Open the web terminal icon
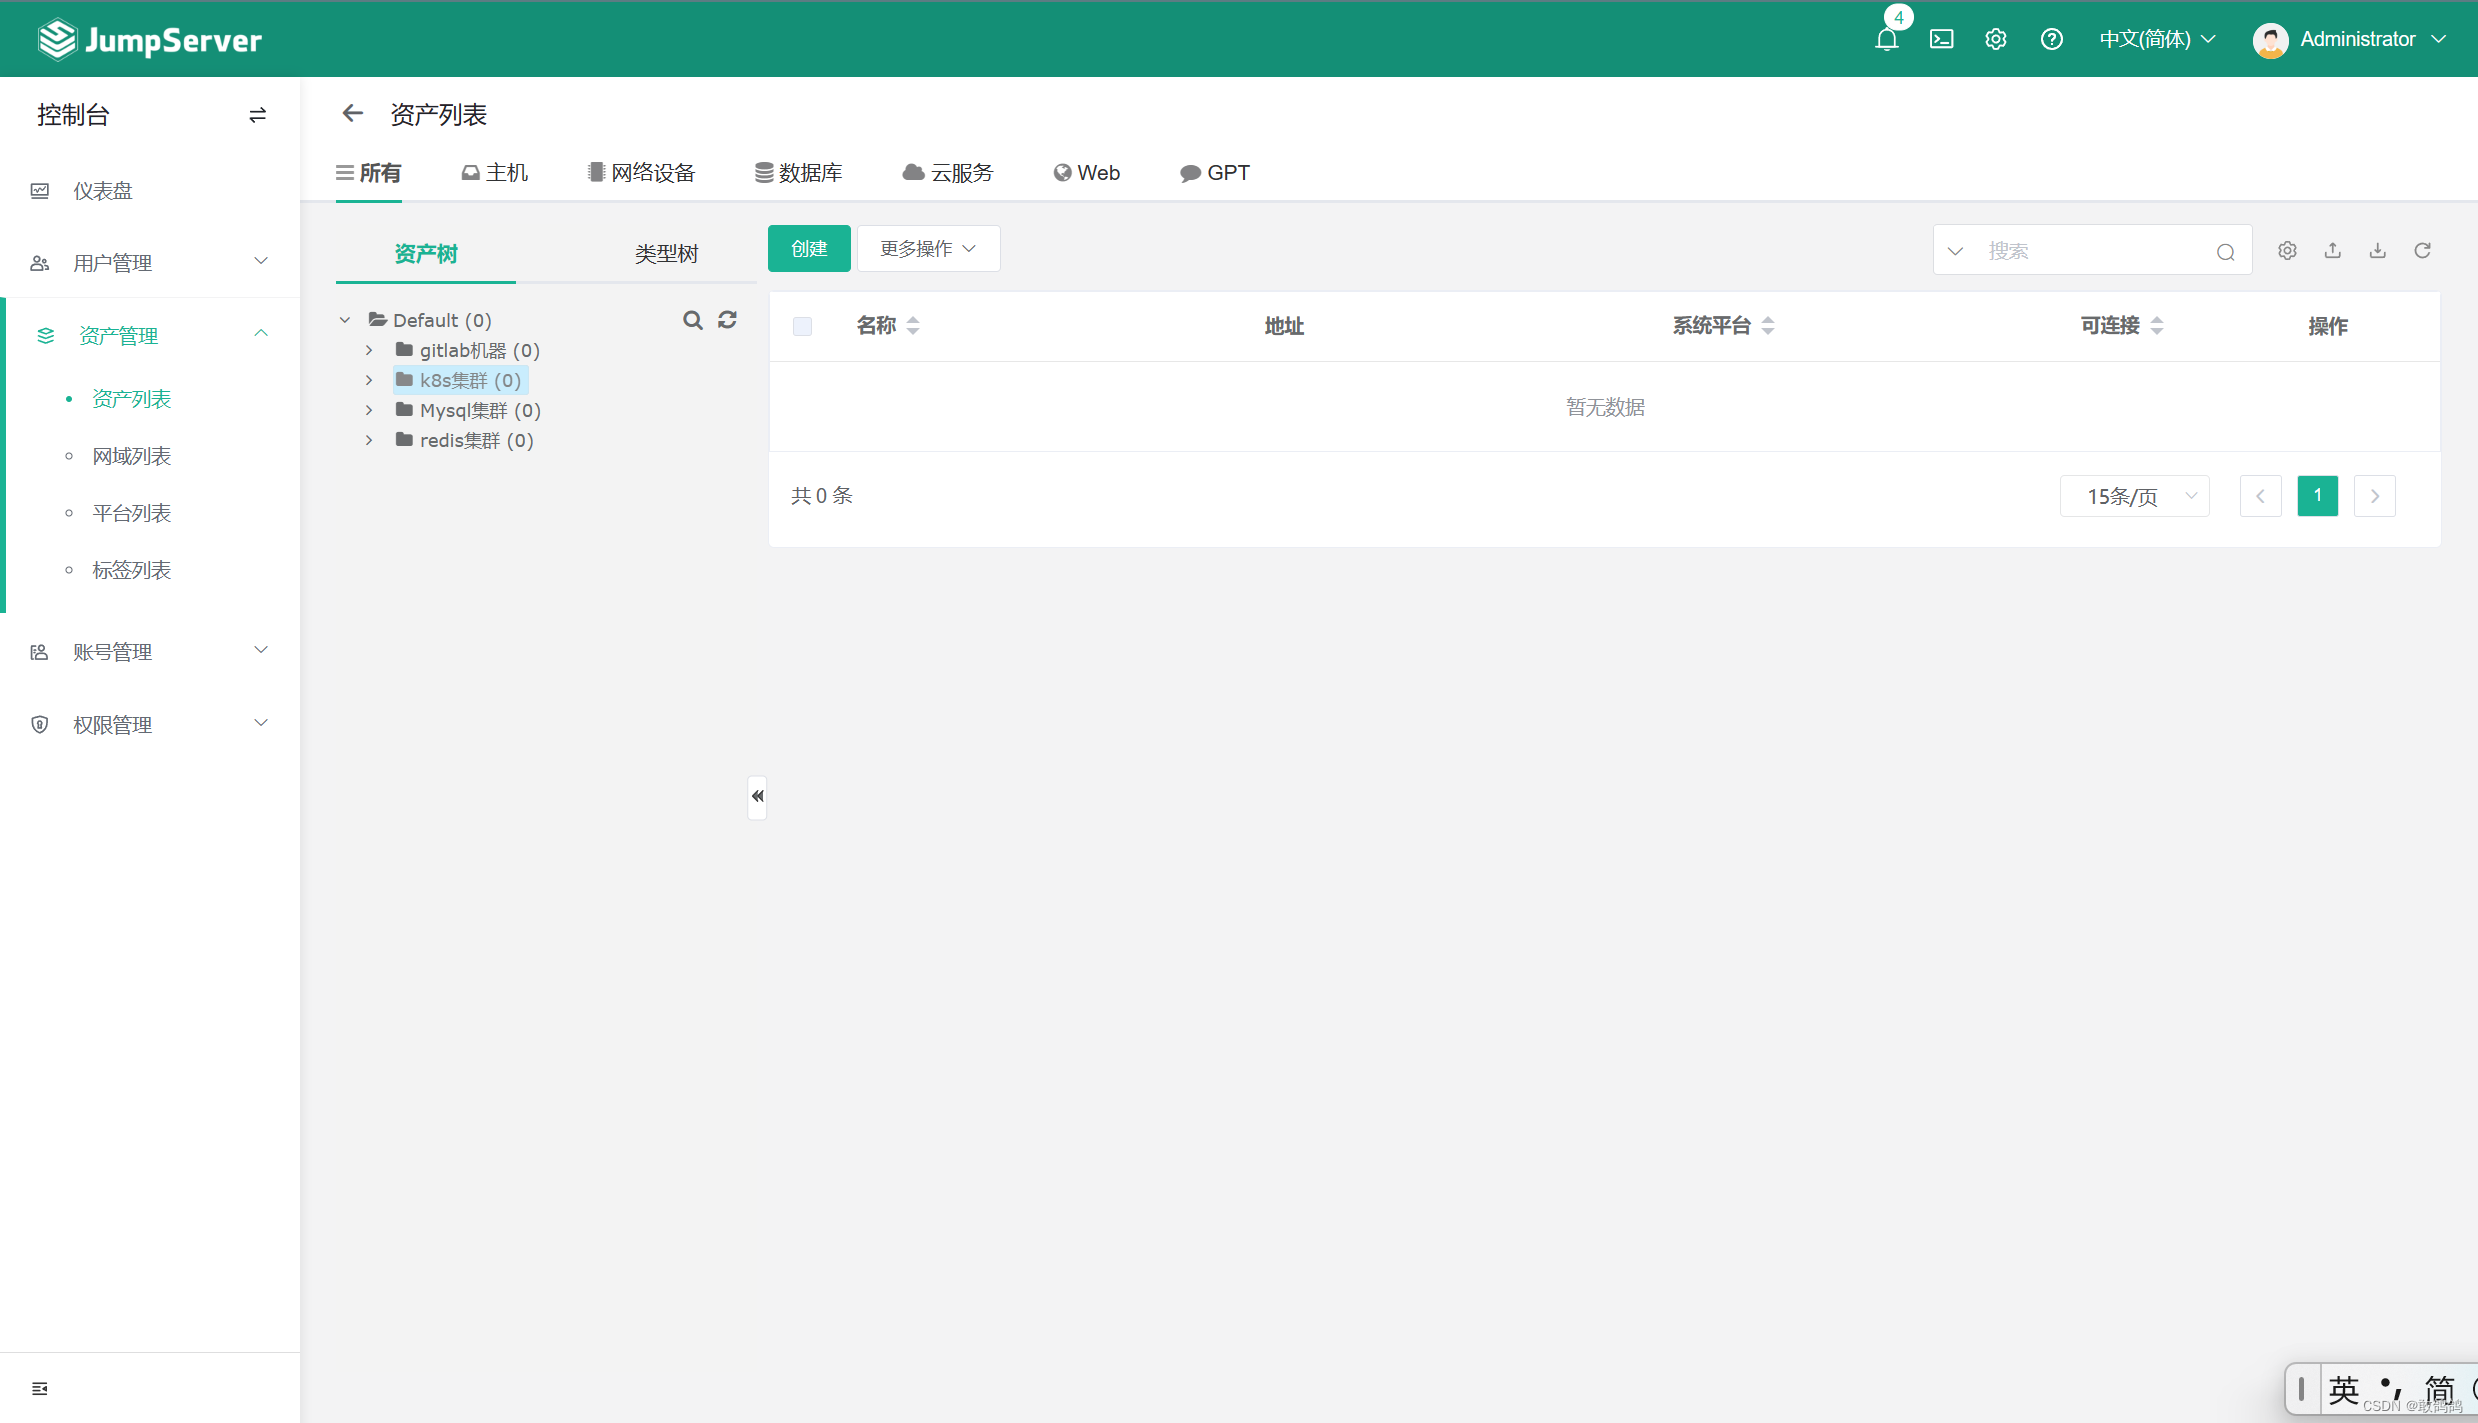 (1941, 39)
